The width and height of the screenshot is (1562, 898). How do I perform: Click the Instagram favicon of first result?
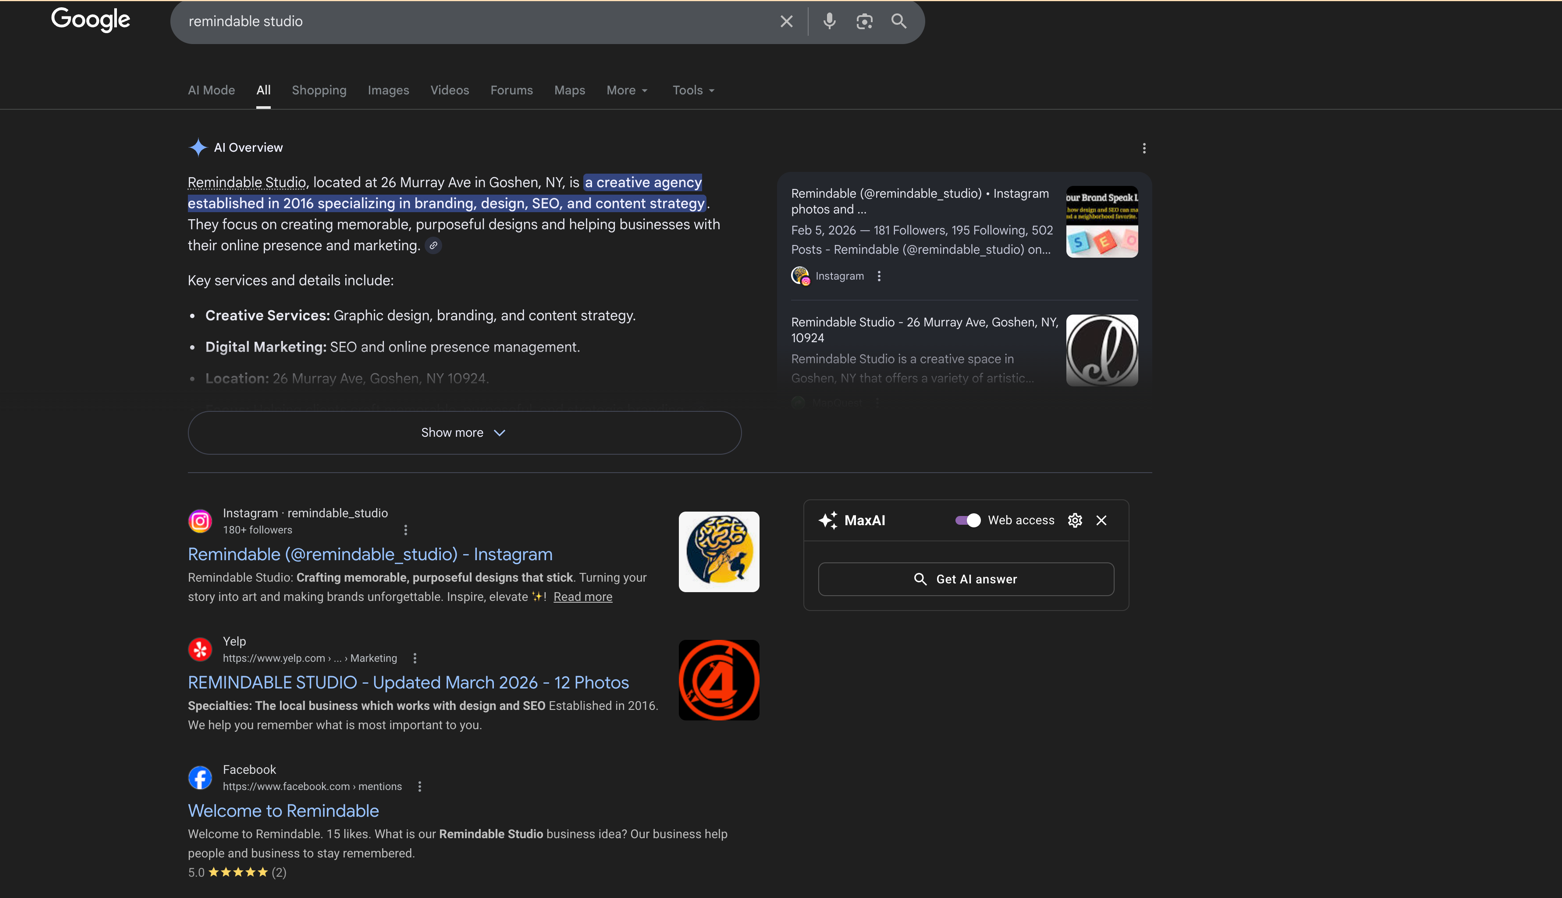200,521
